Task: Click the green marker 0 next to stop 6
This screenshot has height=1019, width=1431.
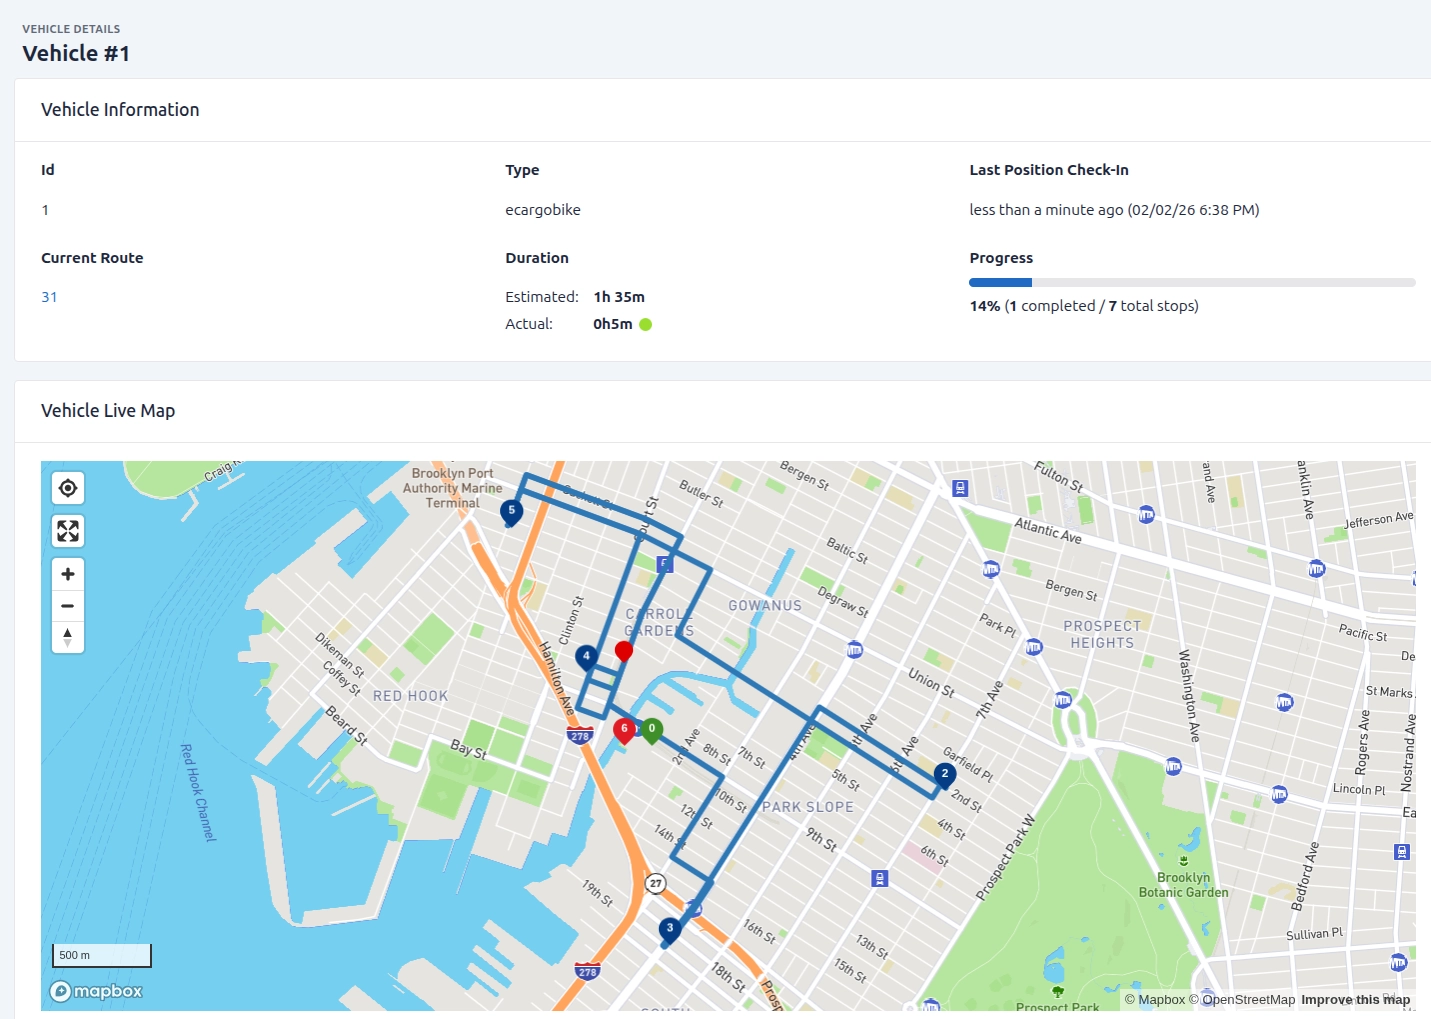Action: point(651,729)
